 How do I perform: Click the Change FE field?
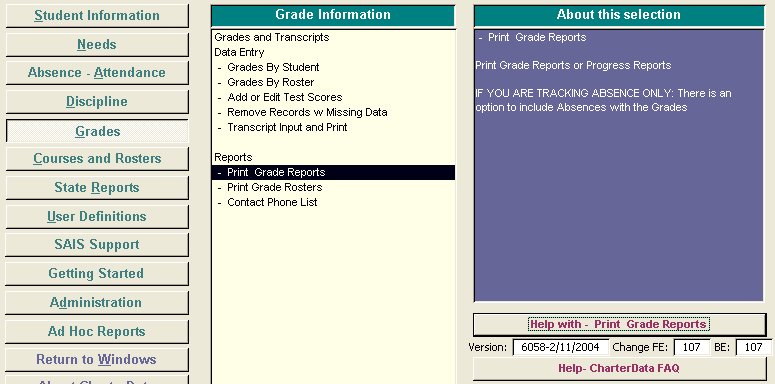point(691,347)
